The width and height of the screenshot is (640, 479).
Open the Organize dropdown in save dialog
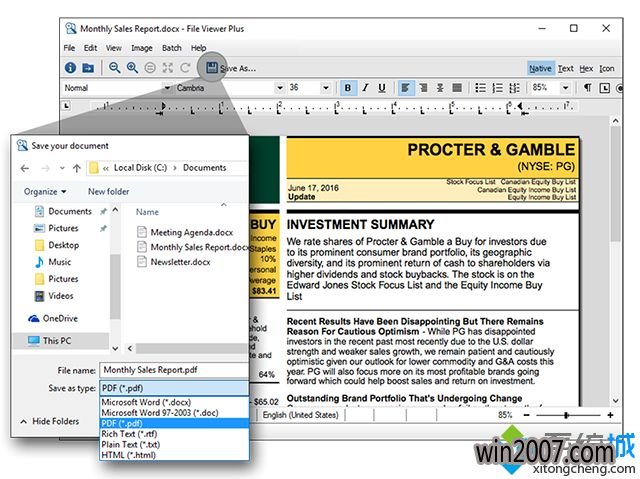pos(45,191)
